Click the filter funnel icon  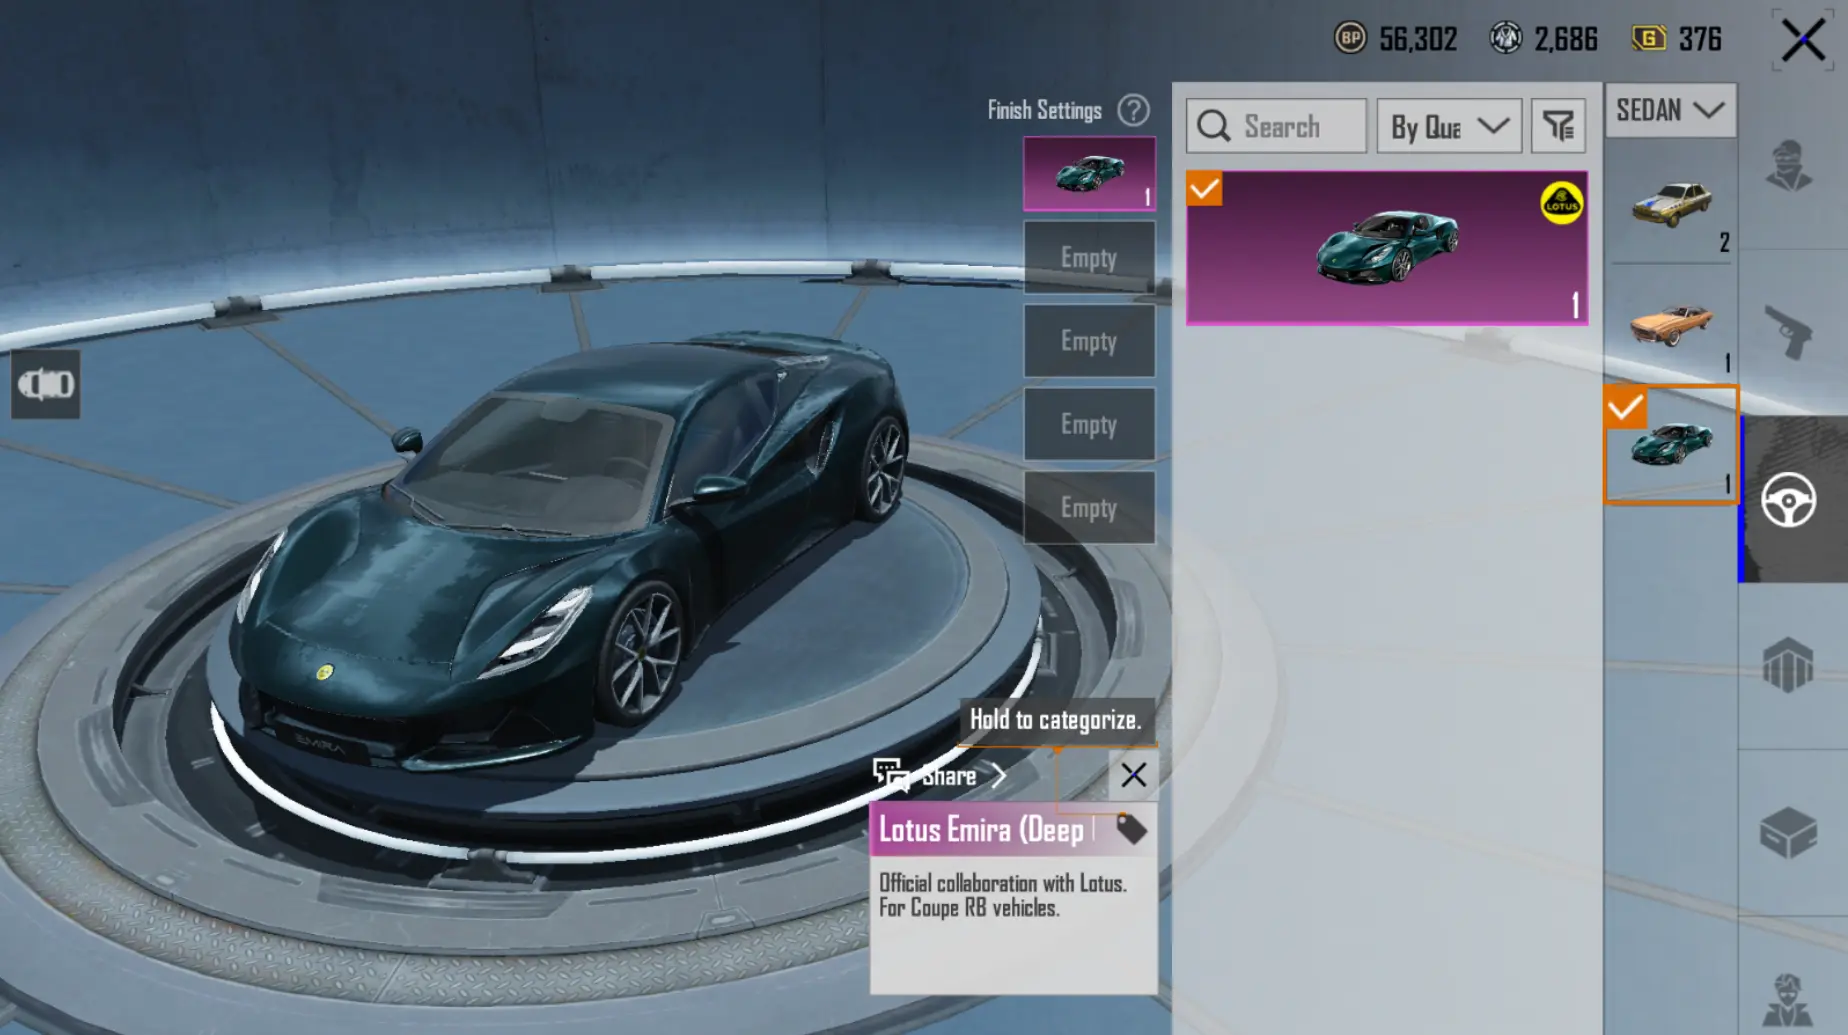point(1557,126)
